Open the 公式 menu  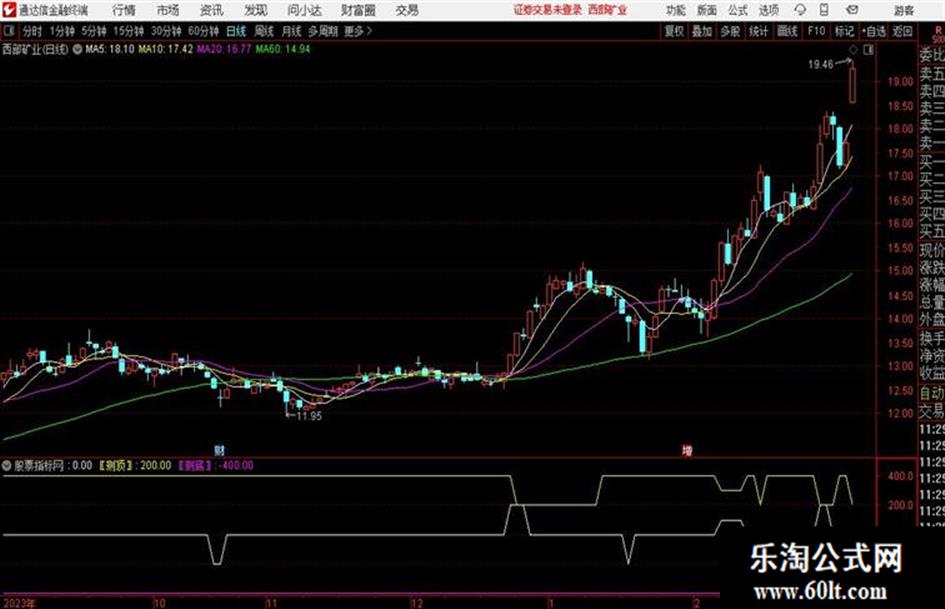(738, 10)
